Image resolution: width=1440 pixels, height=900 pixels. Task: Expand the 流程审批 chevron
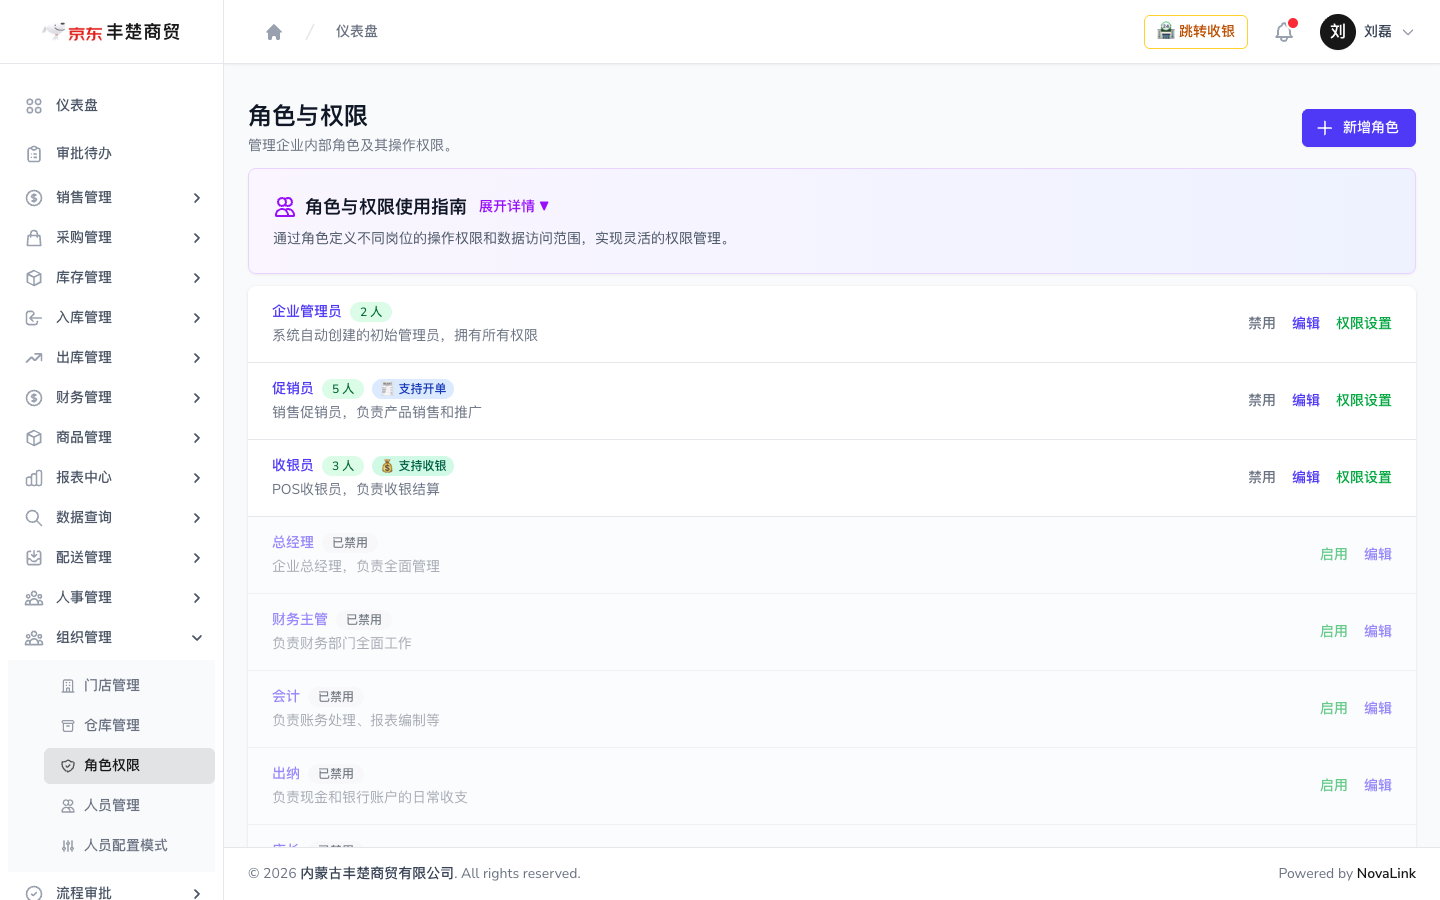coord(197,893)
